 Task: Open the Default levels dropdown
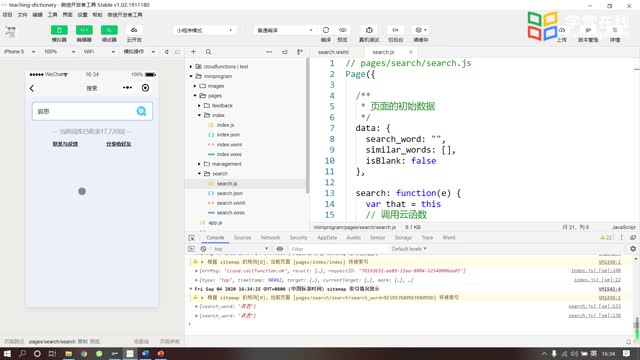click(x=409, y=249)
